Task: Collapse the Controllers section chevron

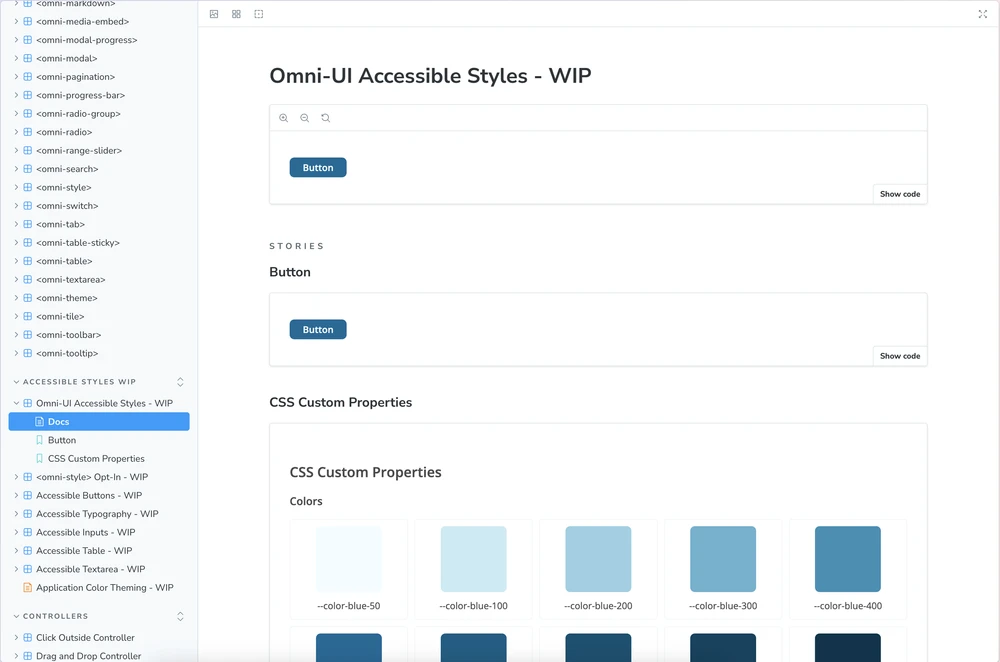Action: 17,617
